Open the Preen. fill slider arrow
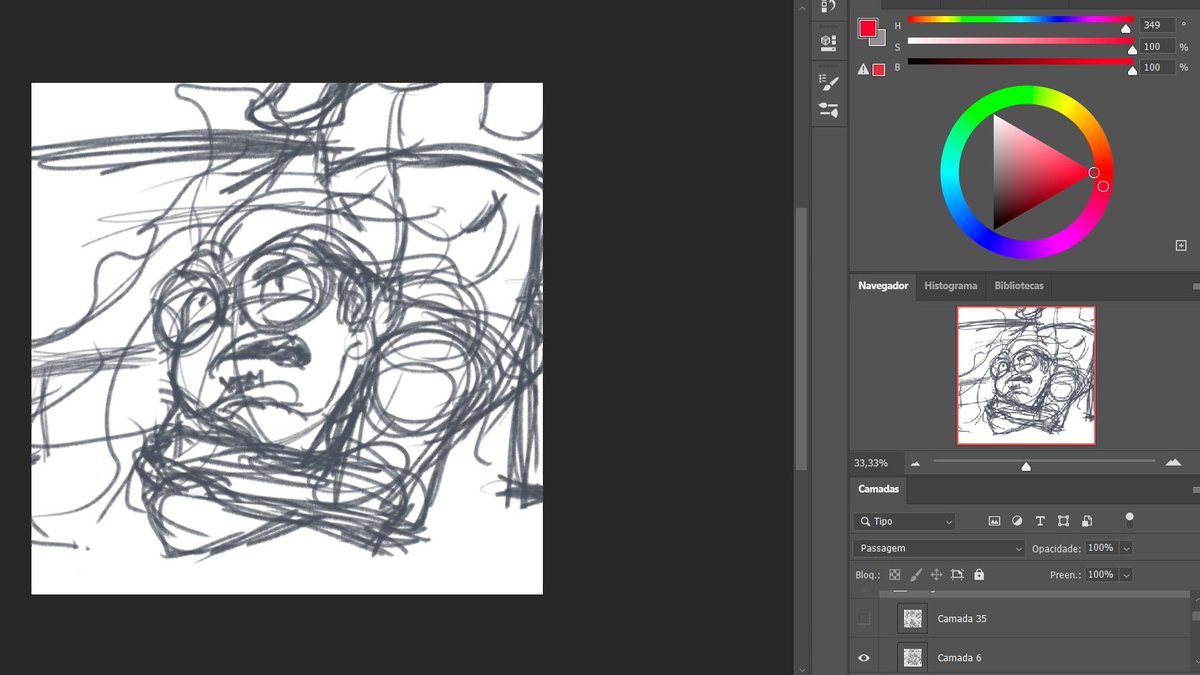The height and width of the screenshot is (675, 1200). [1127, 575]
